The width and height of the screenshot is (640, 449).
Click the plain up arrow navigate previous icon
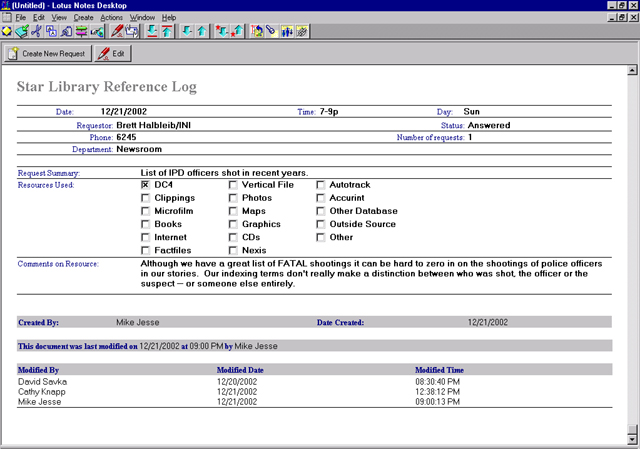click(x=202, y=31)
